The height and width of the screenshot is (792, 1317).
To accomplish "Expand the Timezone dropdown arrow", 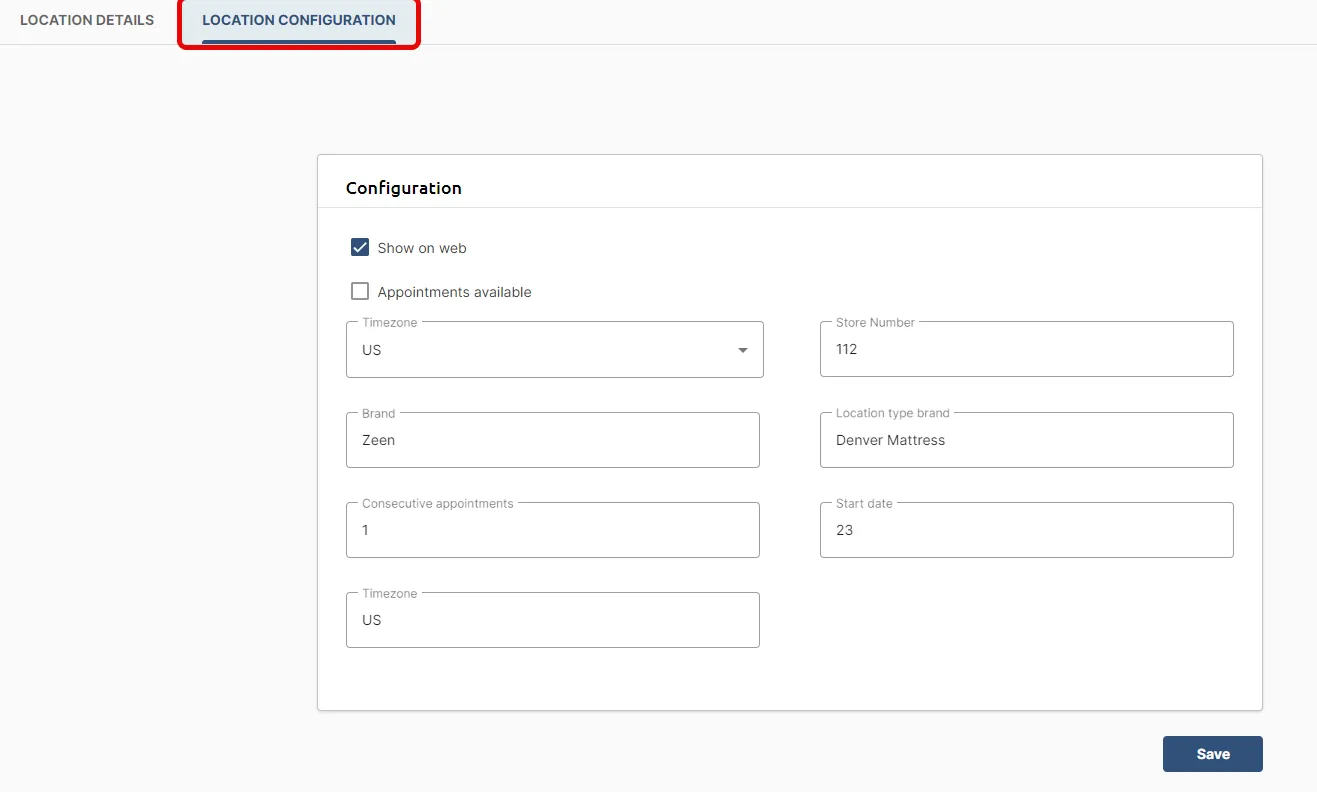I will click(x=742, y=350).
